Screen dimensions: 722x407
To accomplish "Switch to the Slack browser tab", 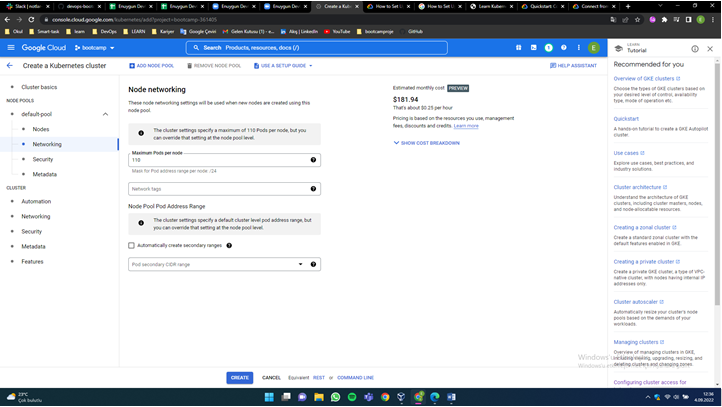I will coord(27,6).
